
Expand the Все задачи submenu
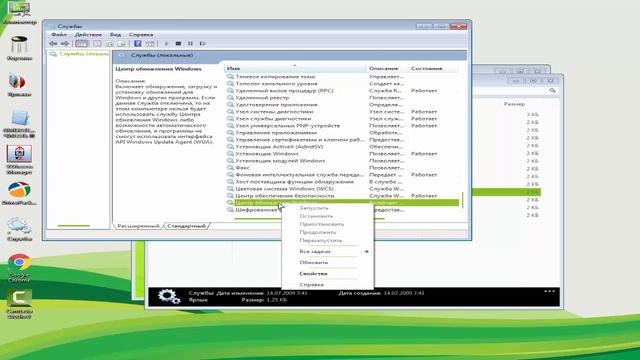(x=327, y=251)
